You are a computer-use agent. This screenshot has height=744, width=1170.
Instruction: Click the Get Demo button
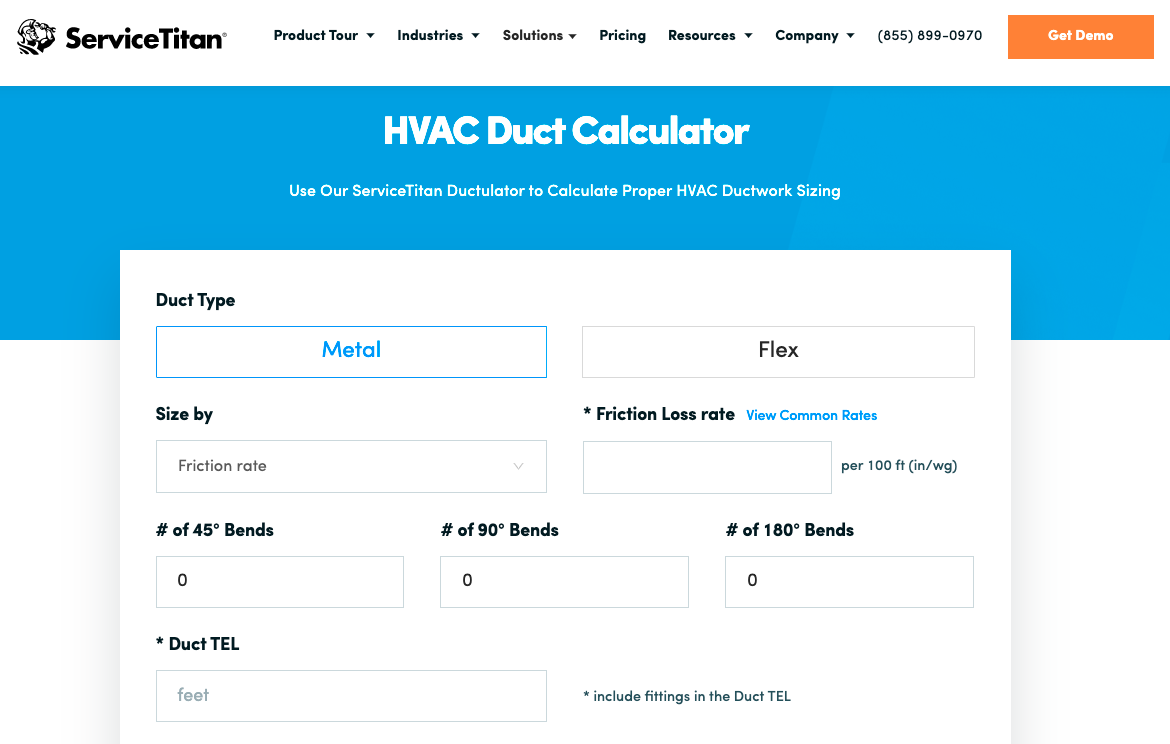pyautogui.click(x=1080, y=36)
